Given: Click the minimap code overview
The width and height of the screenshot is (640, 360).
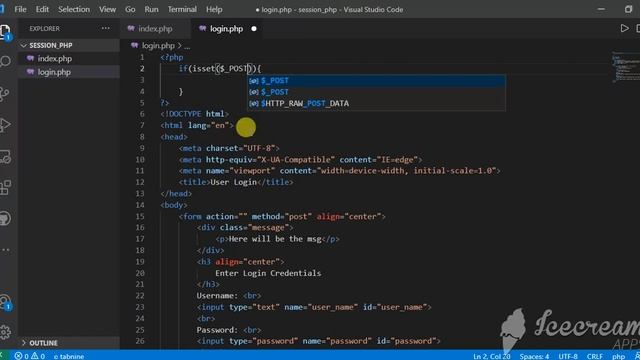Looking at the screenshot, I should [x=625, y=67].
